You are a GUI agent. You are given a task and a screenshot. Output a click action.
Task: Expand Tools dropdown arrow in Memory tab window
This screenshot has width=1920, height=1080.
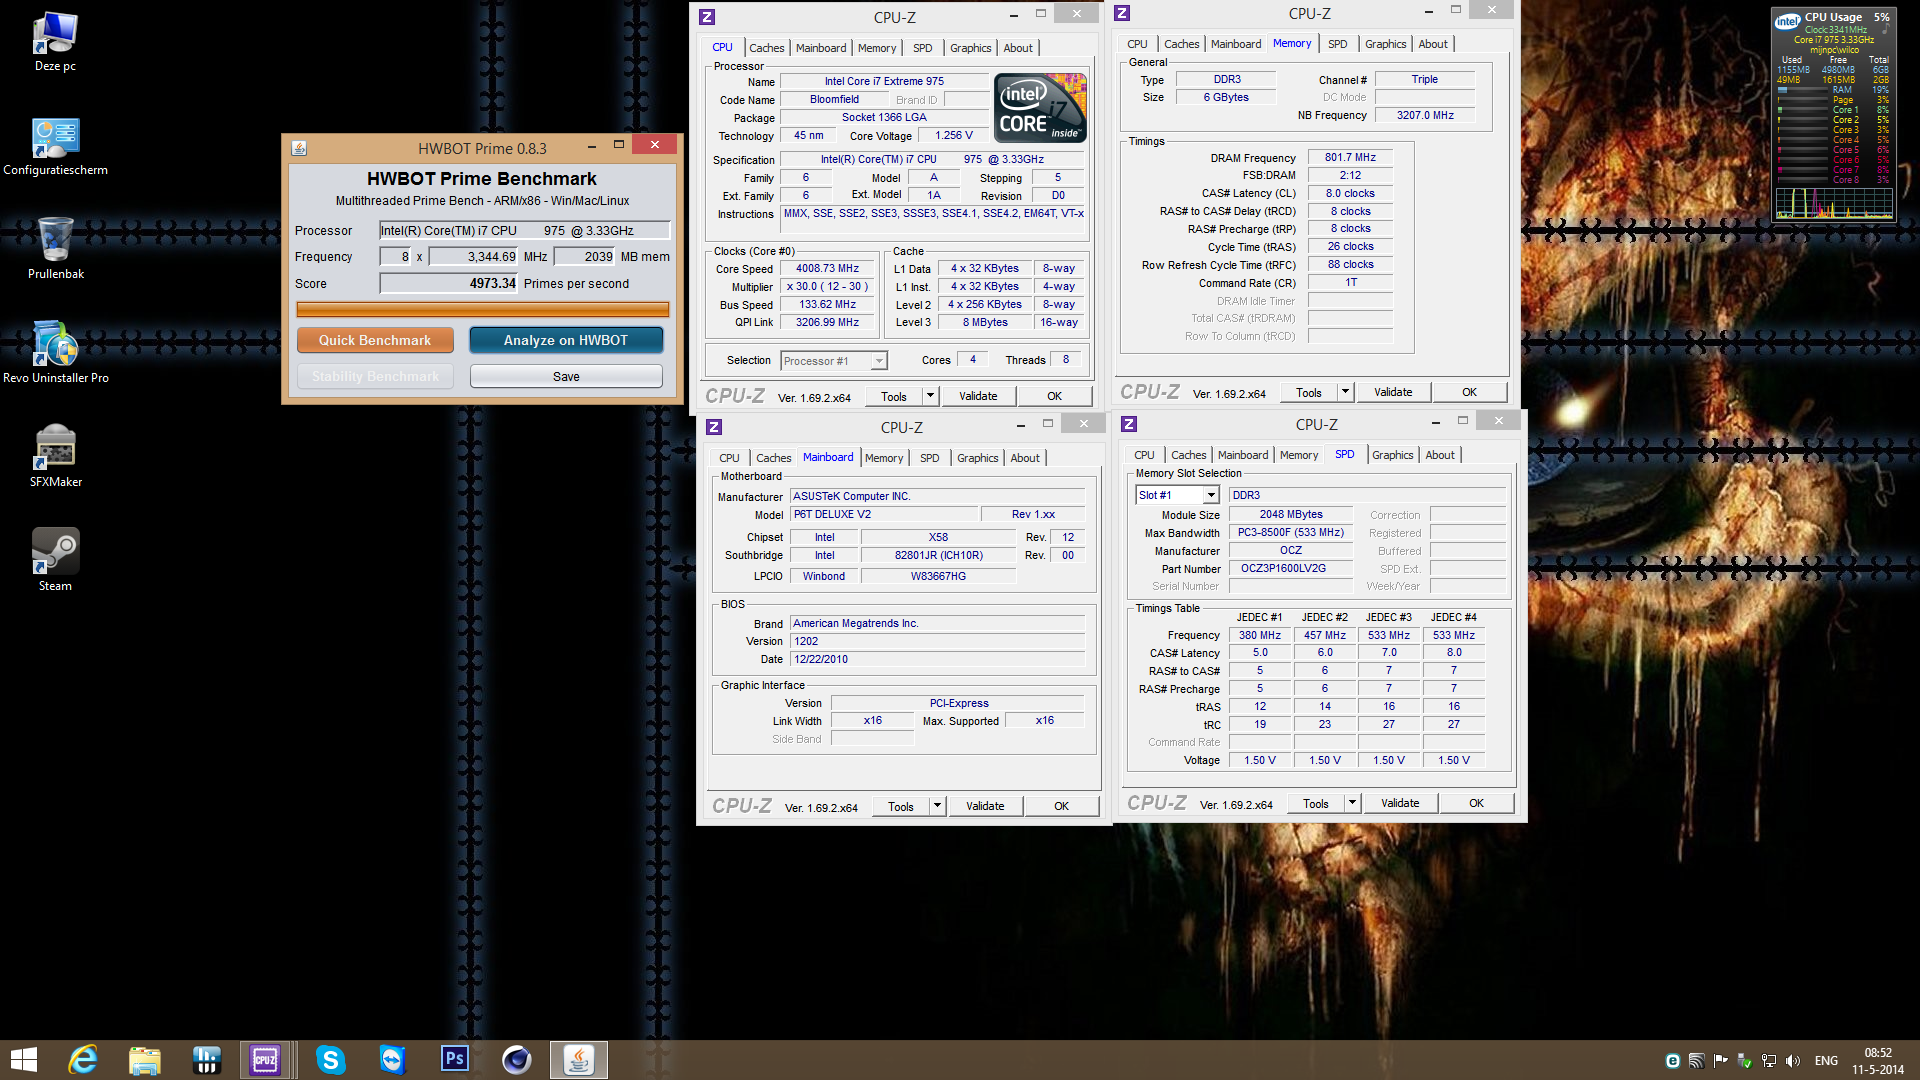(x=1345, y=392)
